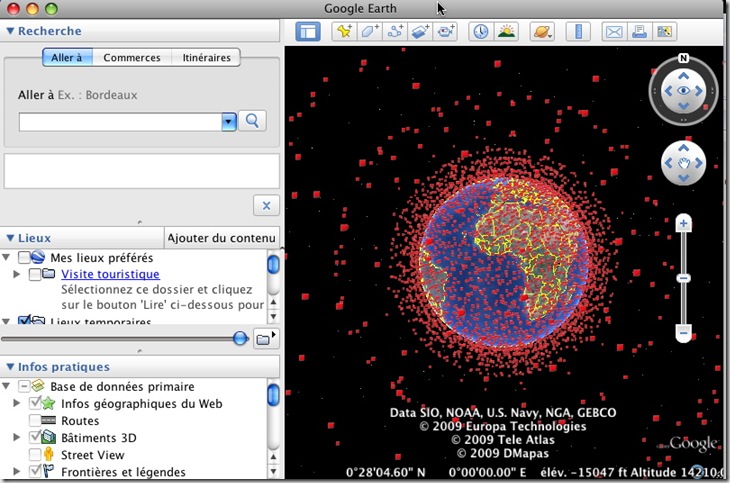Expand Infos géographiques du Web node
The image size is (730, 483).
[17, 403]
